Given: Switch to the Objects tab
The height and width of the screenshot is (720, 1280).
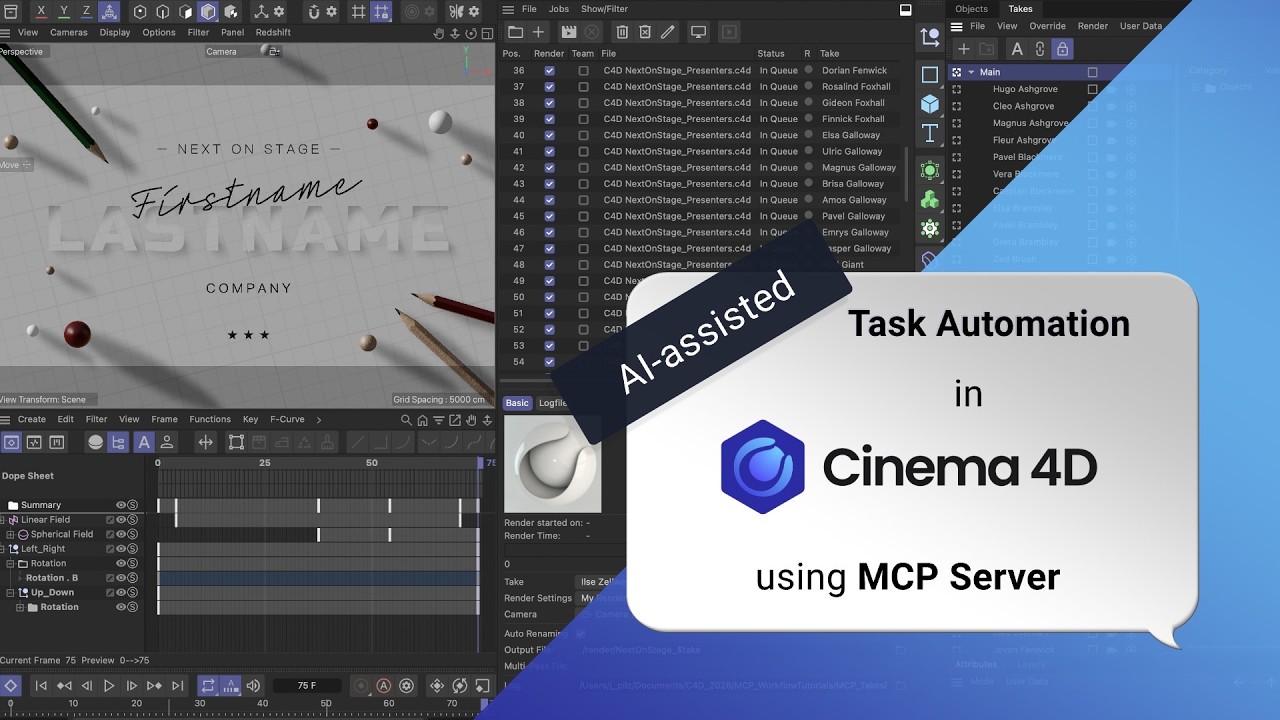Looking at the screenshot, I should coord(971,9).
